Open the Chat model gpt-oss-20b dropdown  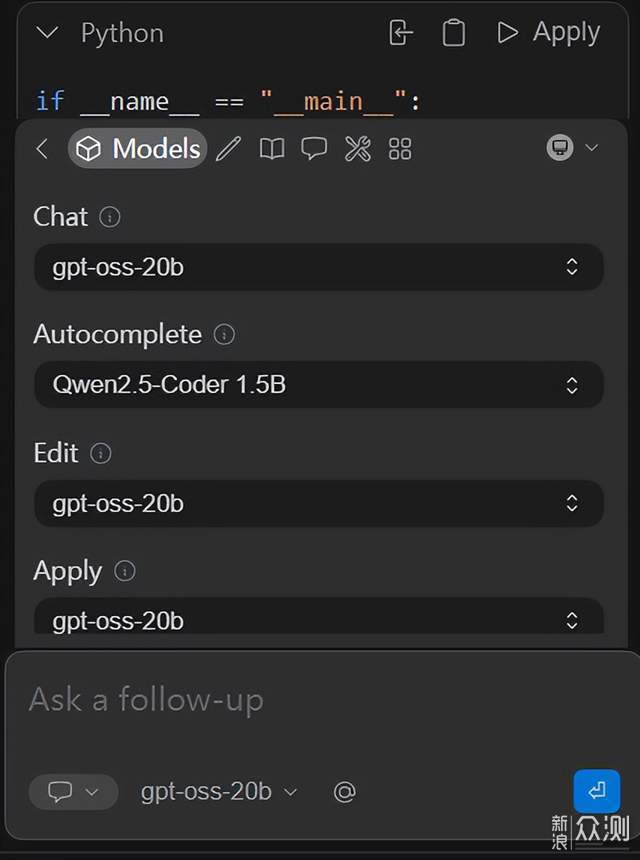pos(319,267)
